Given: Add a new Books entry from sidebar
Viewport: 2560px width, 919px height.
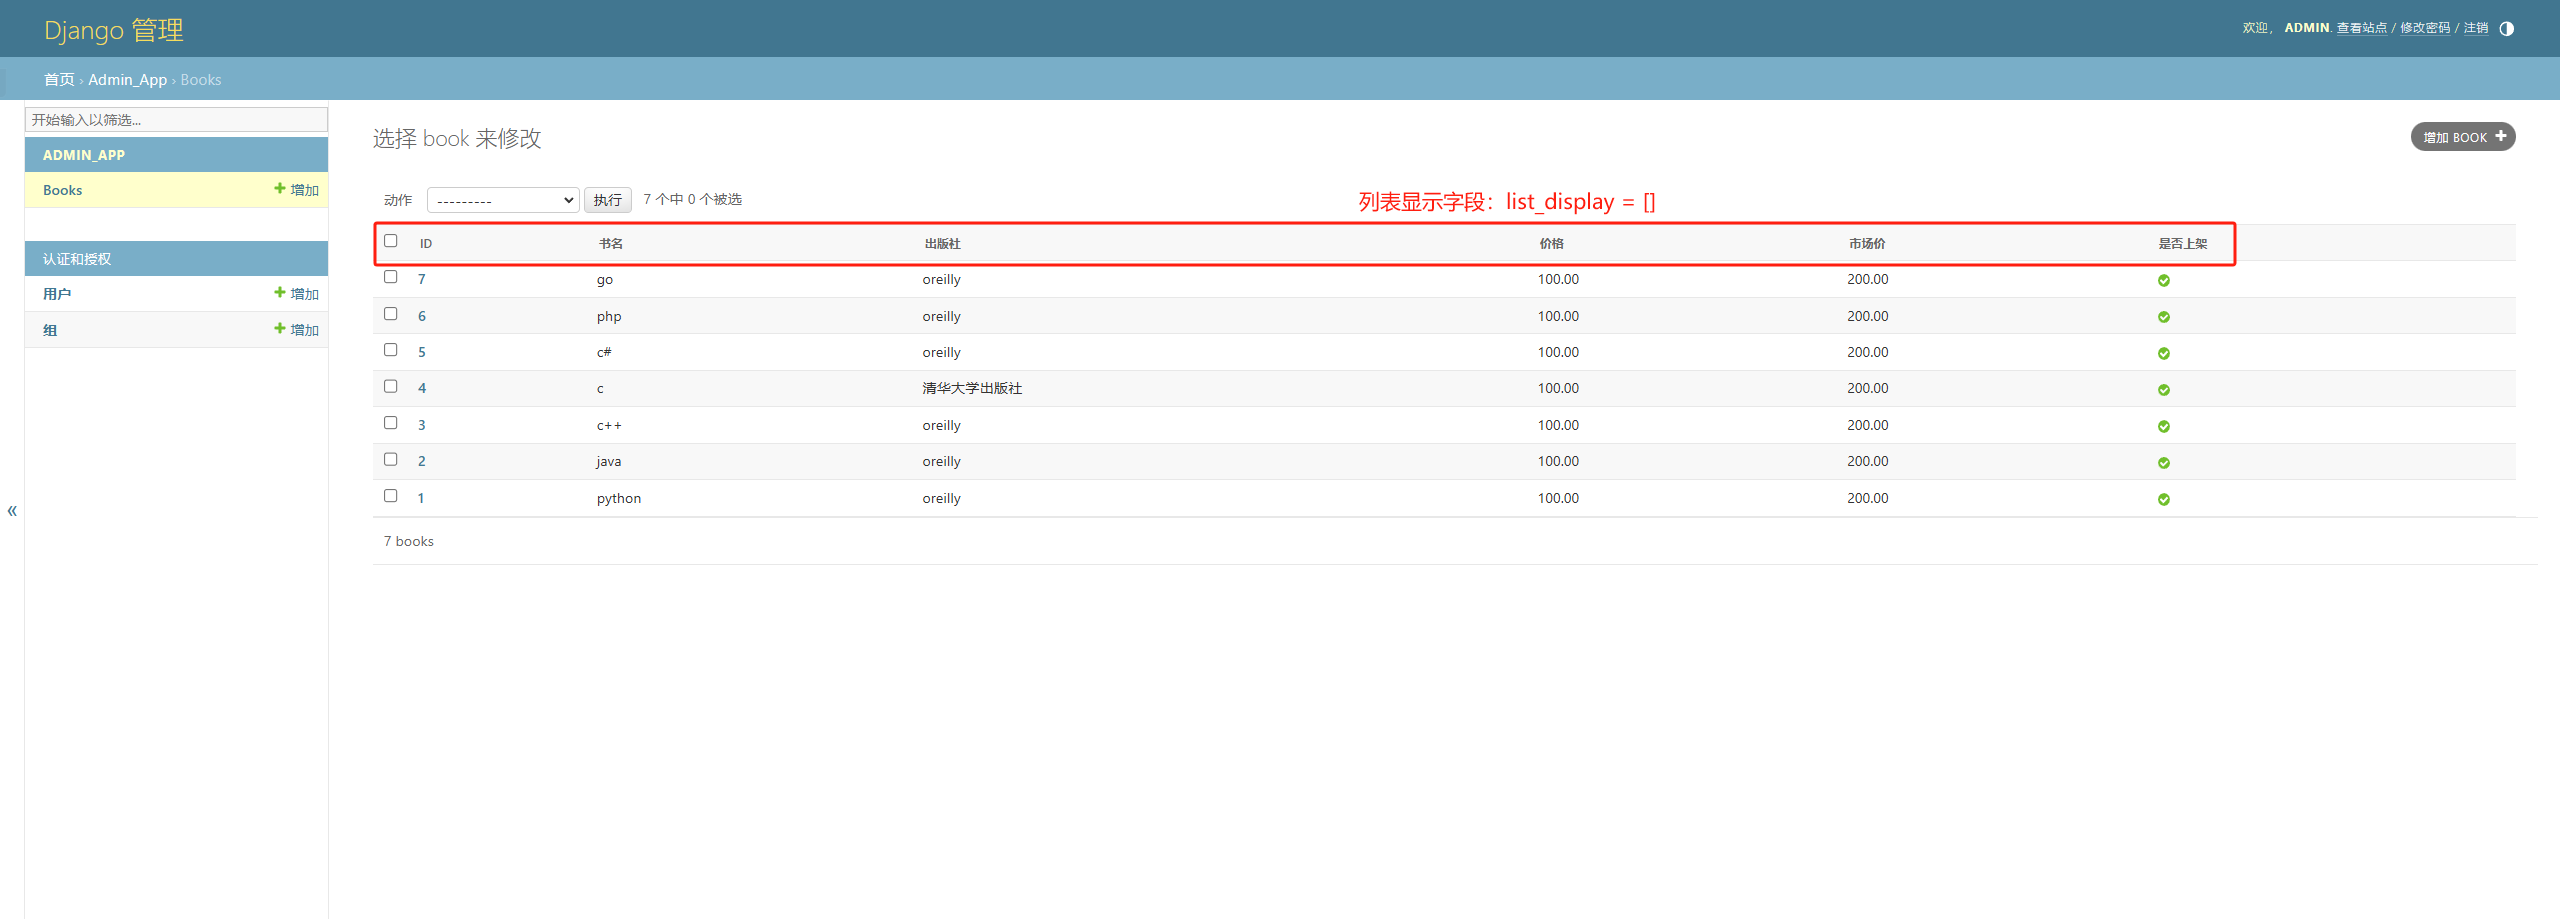Looking at the screenshot, I should click(296, 190).
